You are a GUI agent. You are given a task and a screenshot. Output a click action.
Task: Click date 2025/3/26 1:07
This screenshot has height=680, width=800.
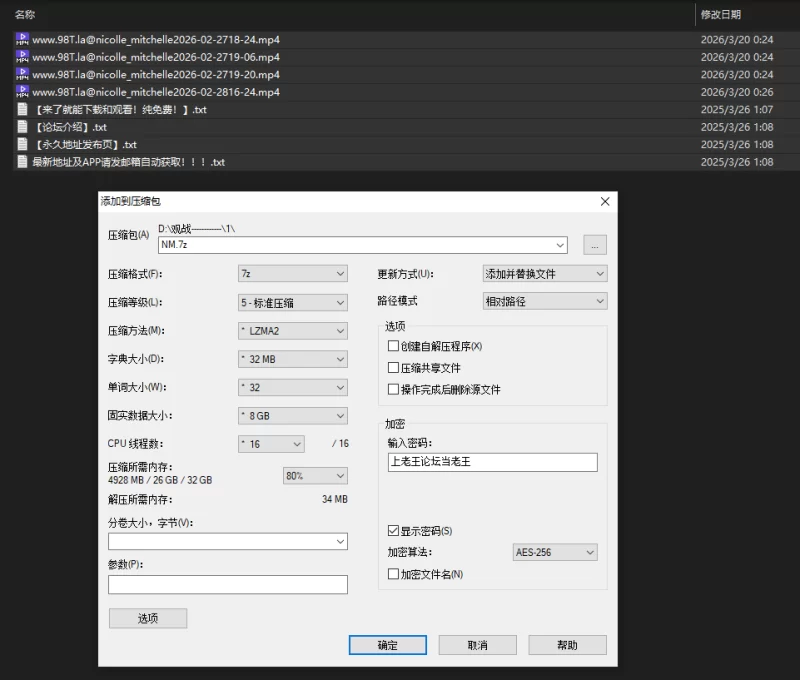click(x=737, y=109)
